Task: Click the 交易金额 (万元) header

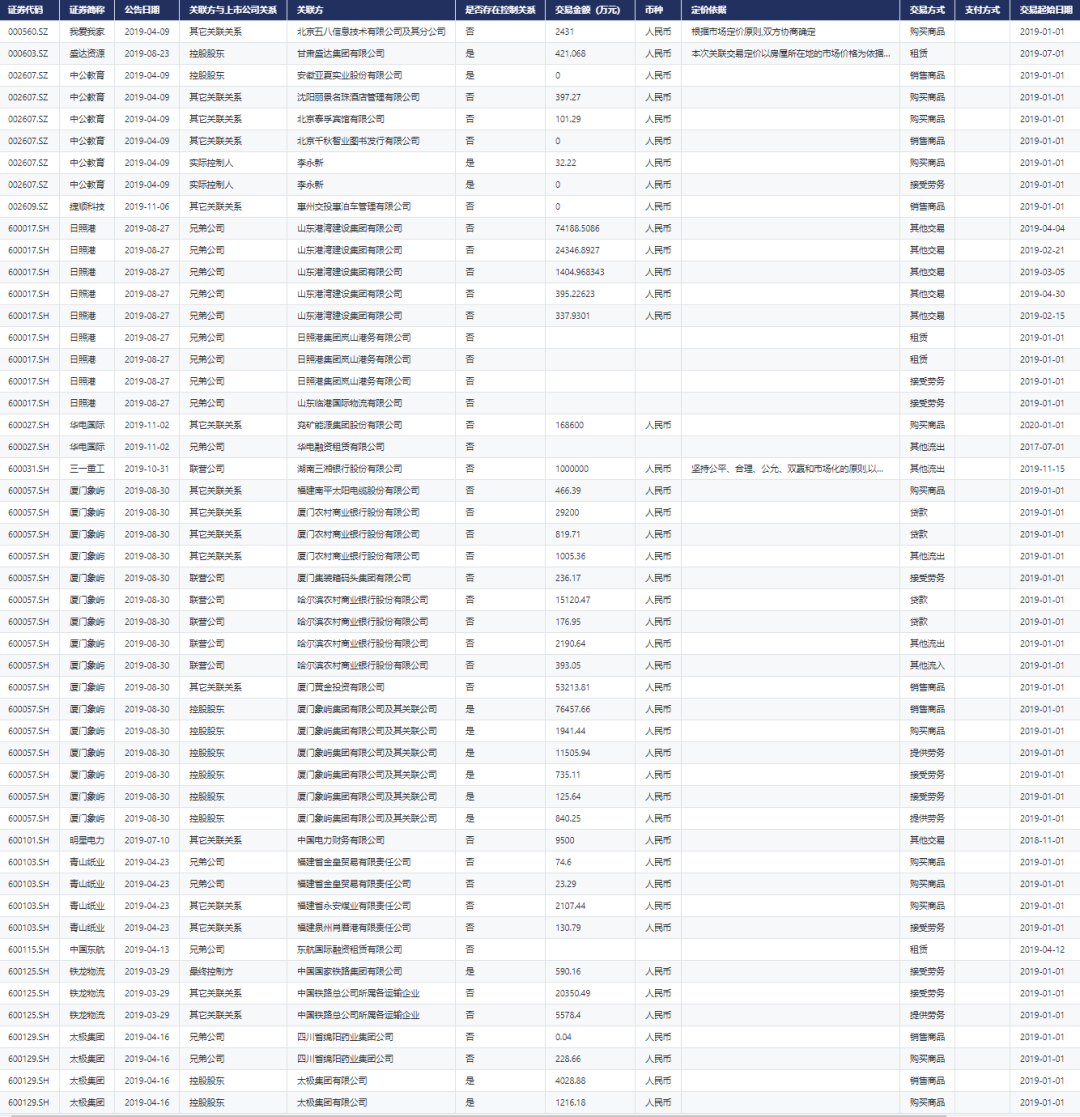Action: pos(588,10)
